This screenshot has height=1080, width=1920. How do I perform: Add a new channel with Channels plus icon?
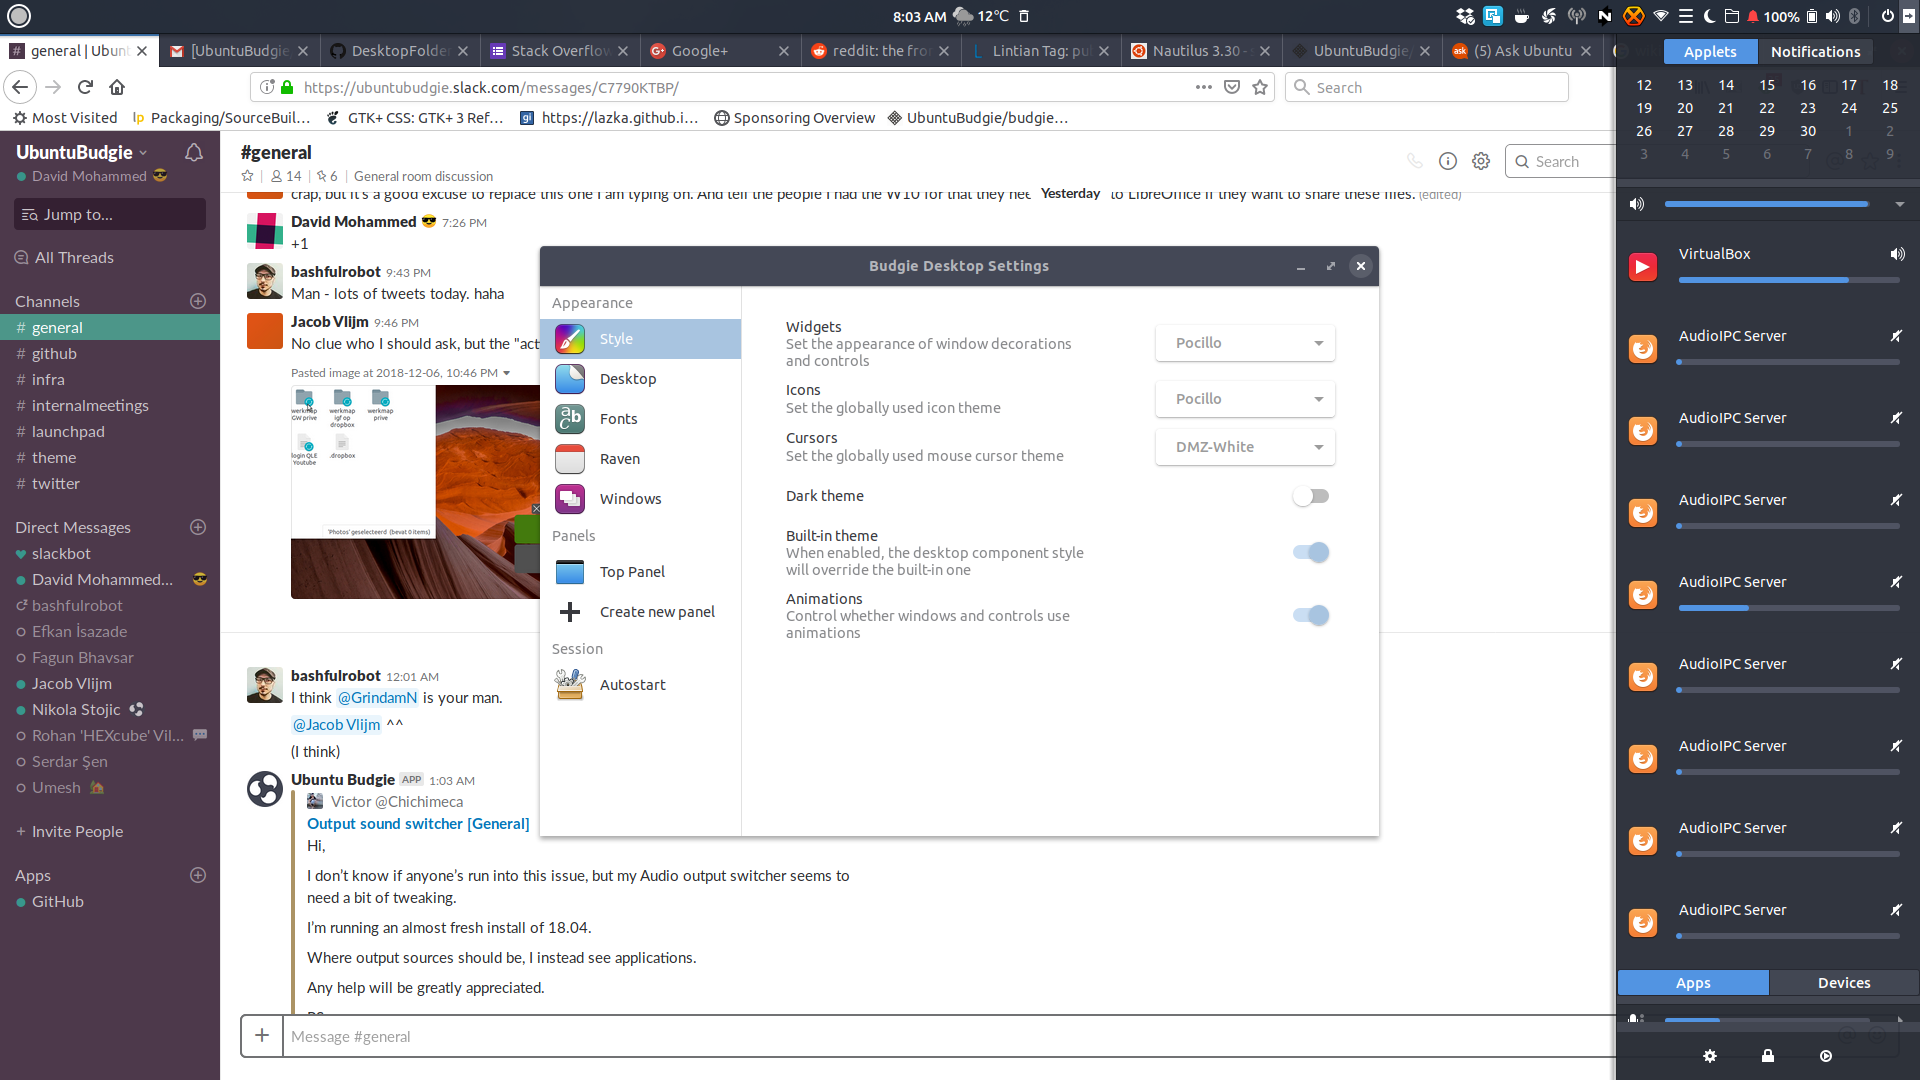coord(198,301)
